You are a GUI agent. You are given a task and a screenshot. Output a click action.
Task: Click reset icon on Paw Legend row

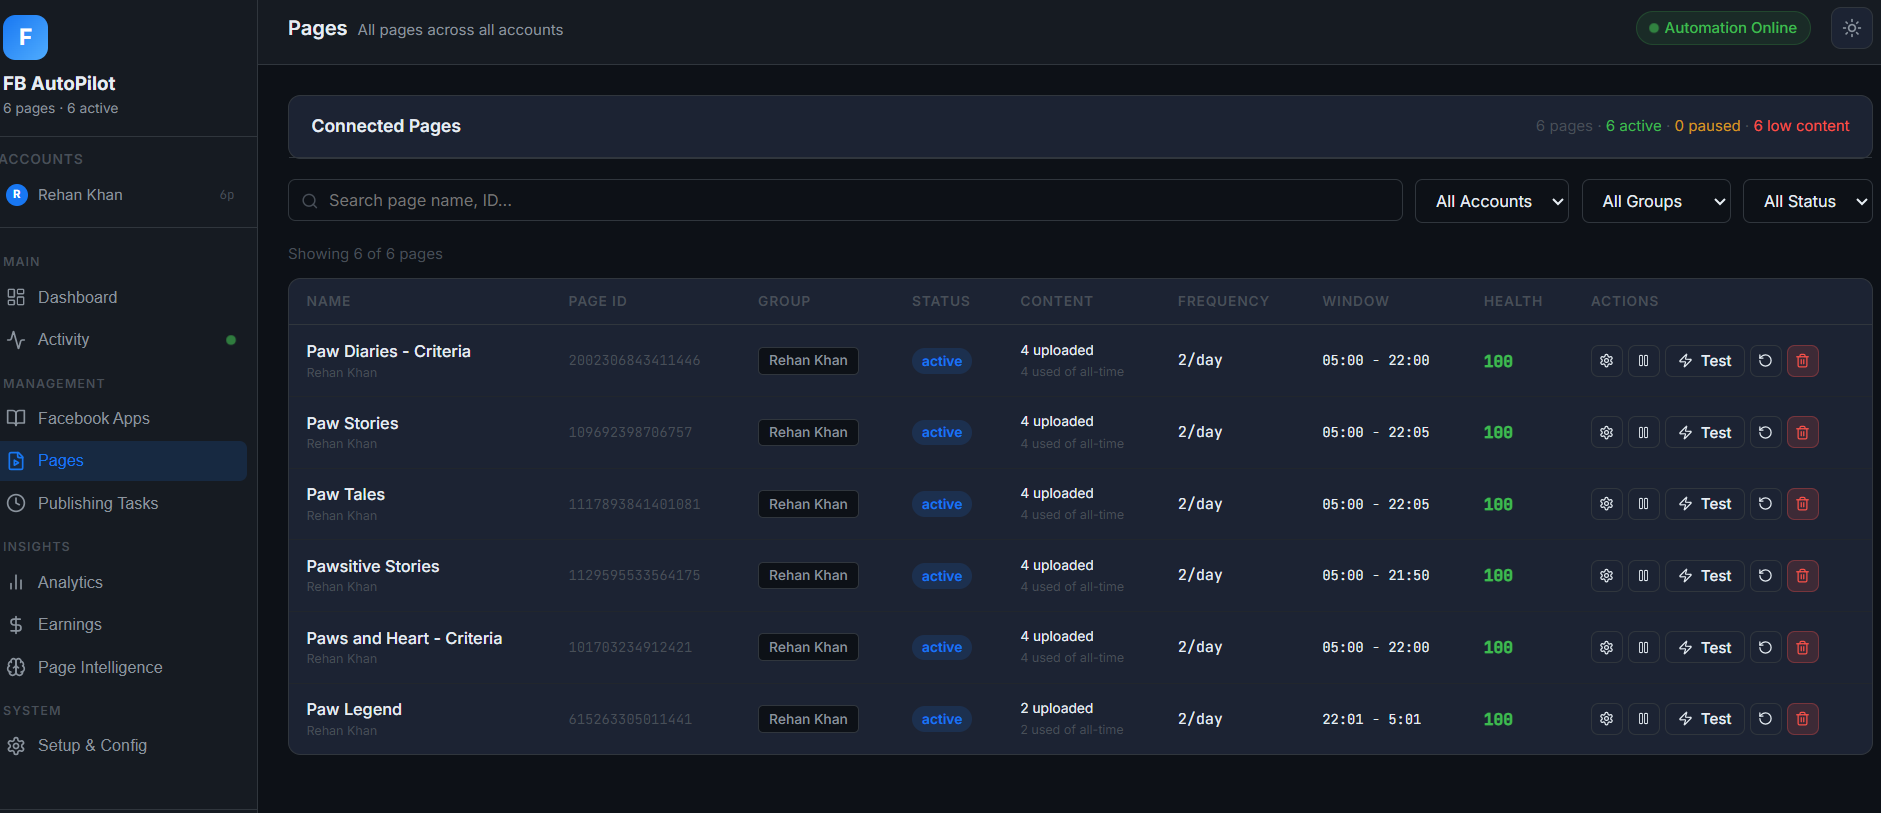tap(1765, 719)
